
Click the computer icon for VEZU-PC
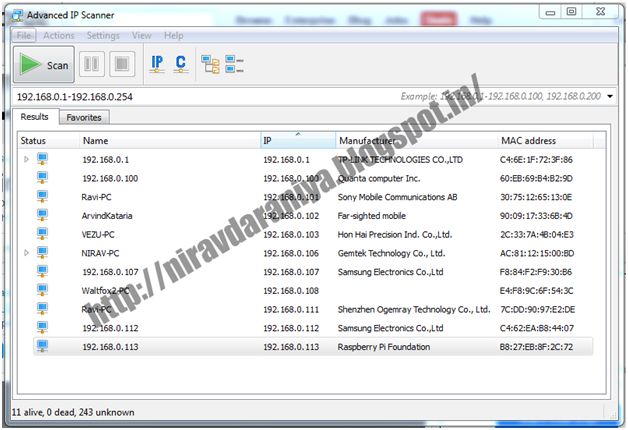[x=42, y=234]
